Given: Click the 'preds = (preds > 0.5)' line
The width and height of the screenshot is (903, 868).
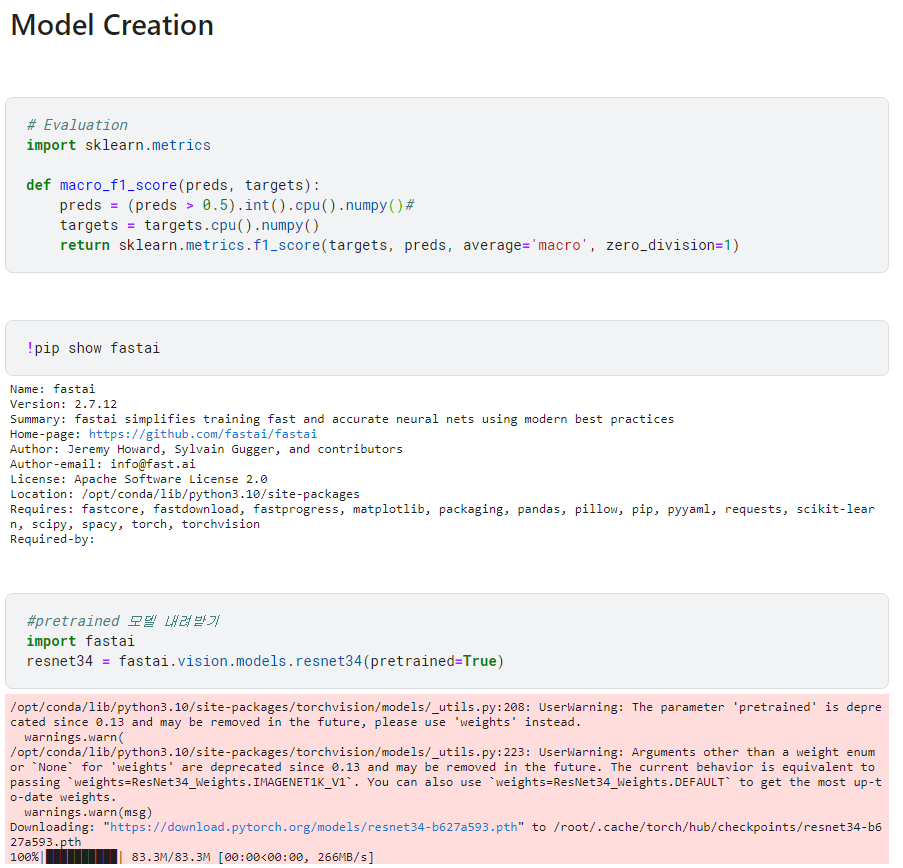Looking at the screenshot, I should [x=237, y=205].
